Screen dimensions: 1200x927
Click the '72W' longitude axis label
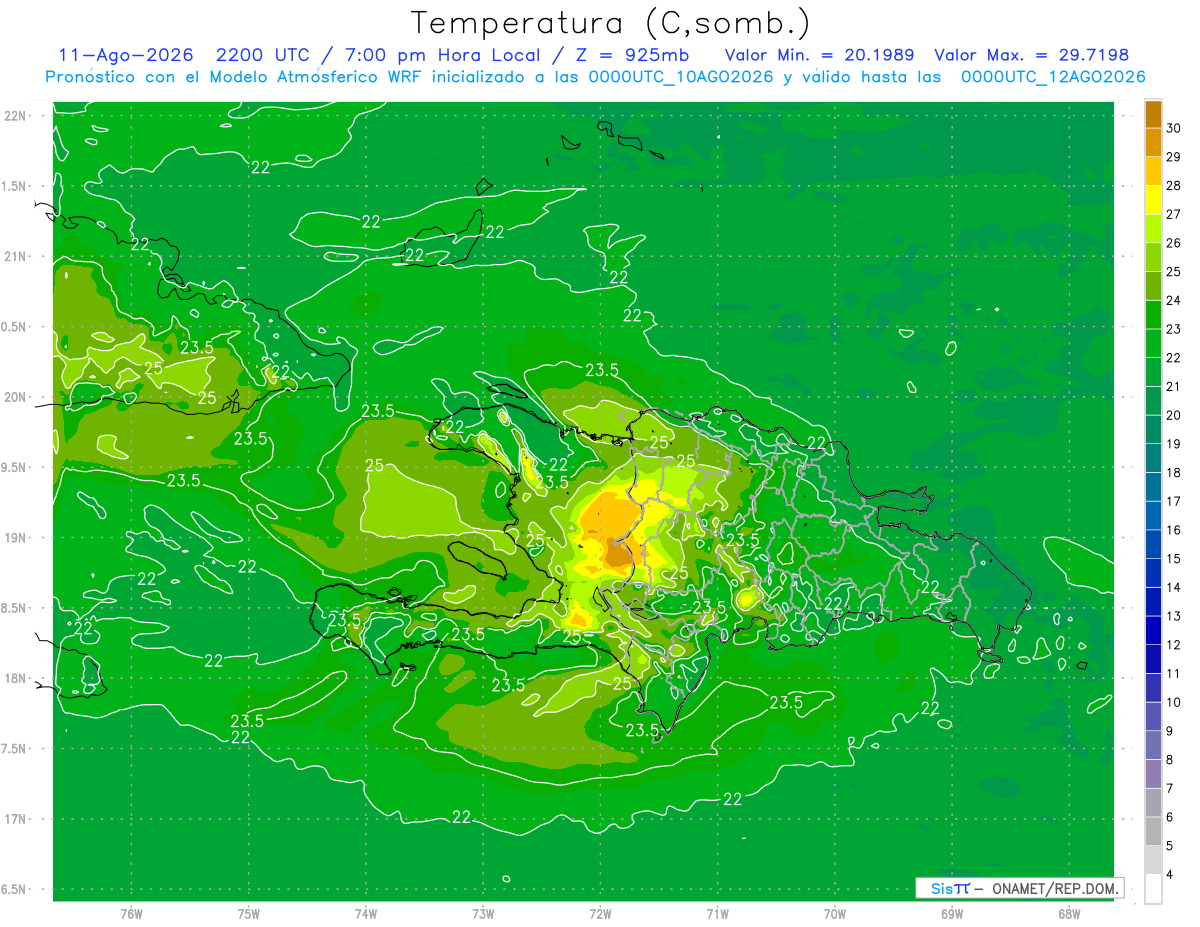tap(601, 914)
